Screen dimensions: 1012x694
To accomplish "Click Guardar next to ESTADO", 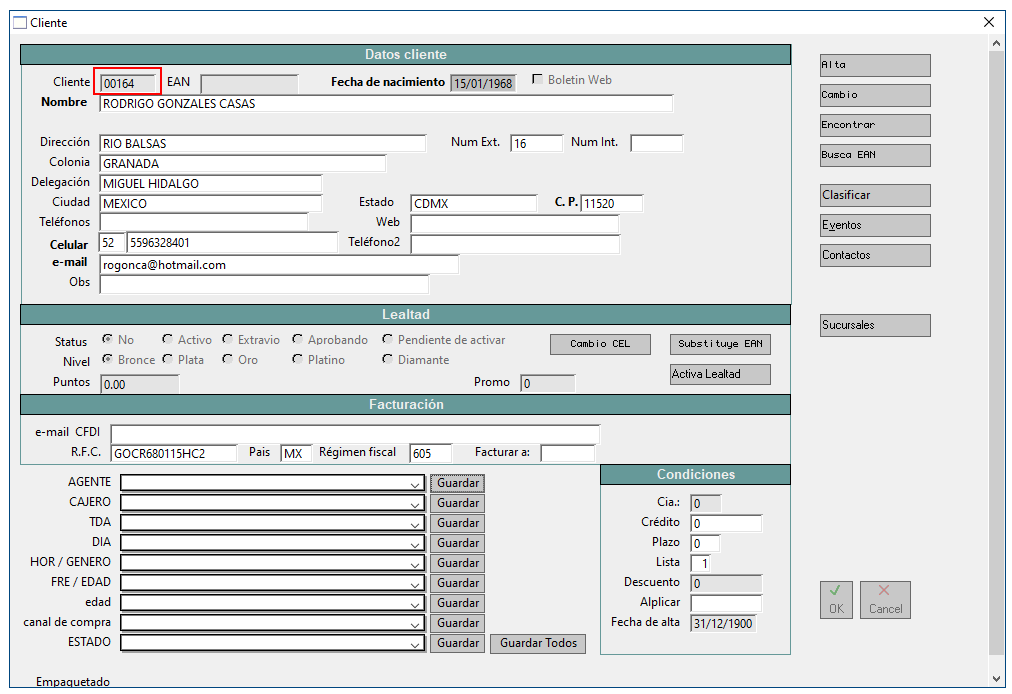I will pyautogui.click(x=458, y=644).
